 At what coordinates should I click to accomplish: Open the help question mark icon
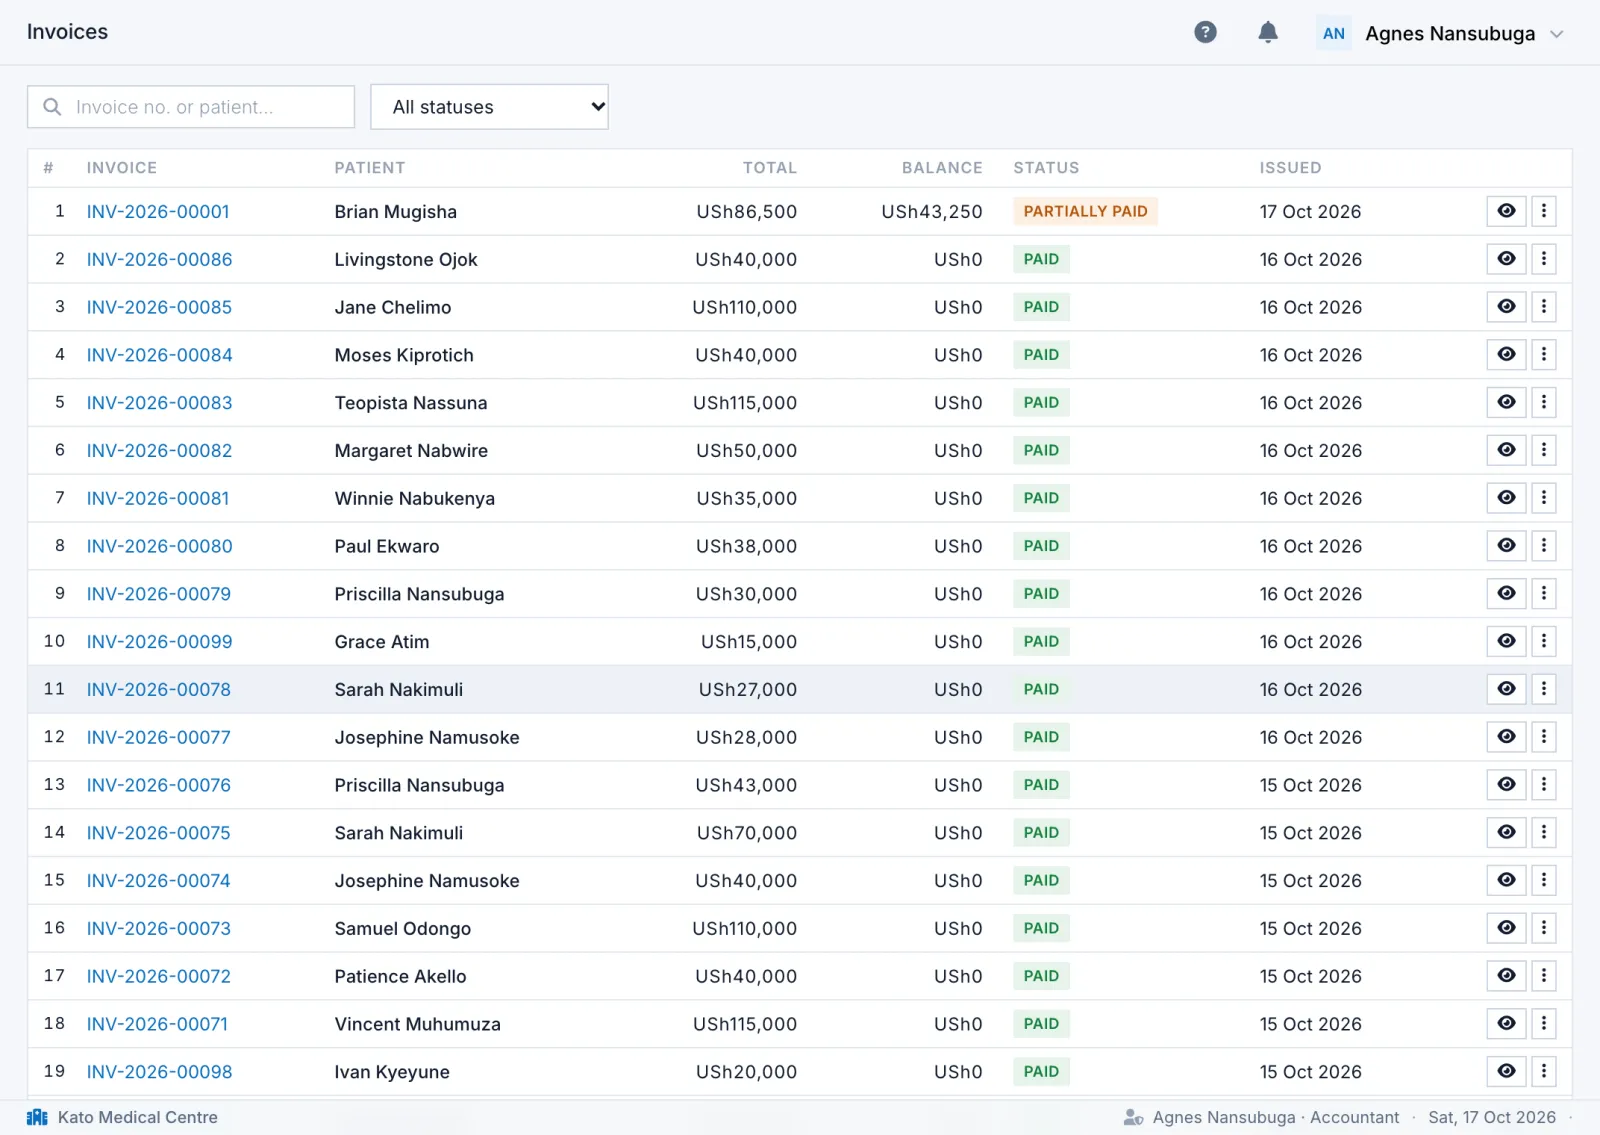[x=1206, y=33]
